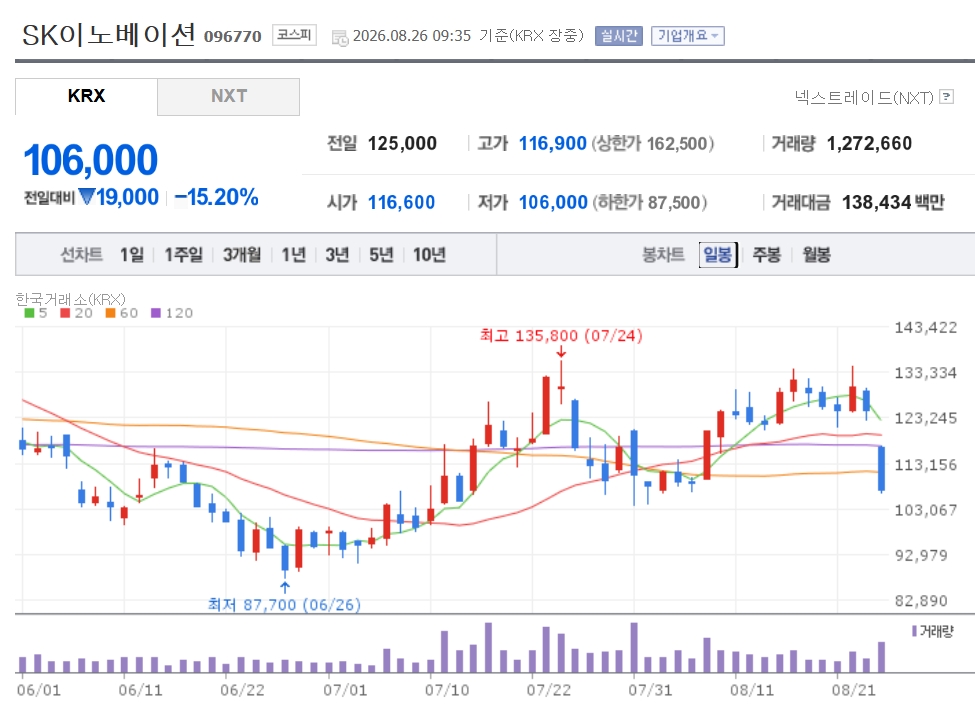975x712 pixels.
Task: Switch to the NXT tab
Action: (x=229, y=96)
